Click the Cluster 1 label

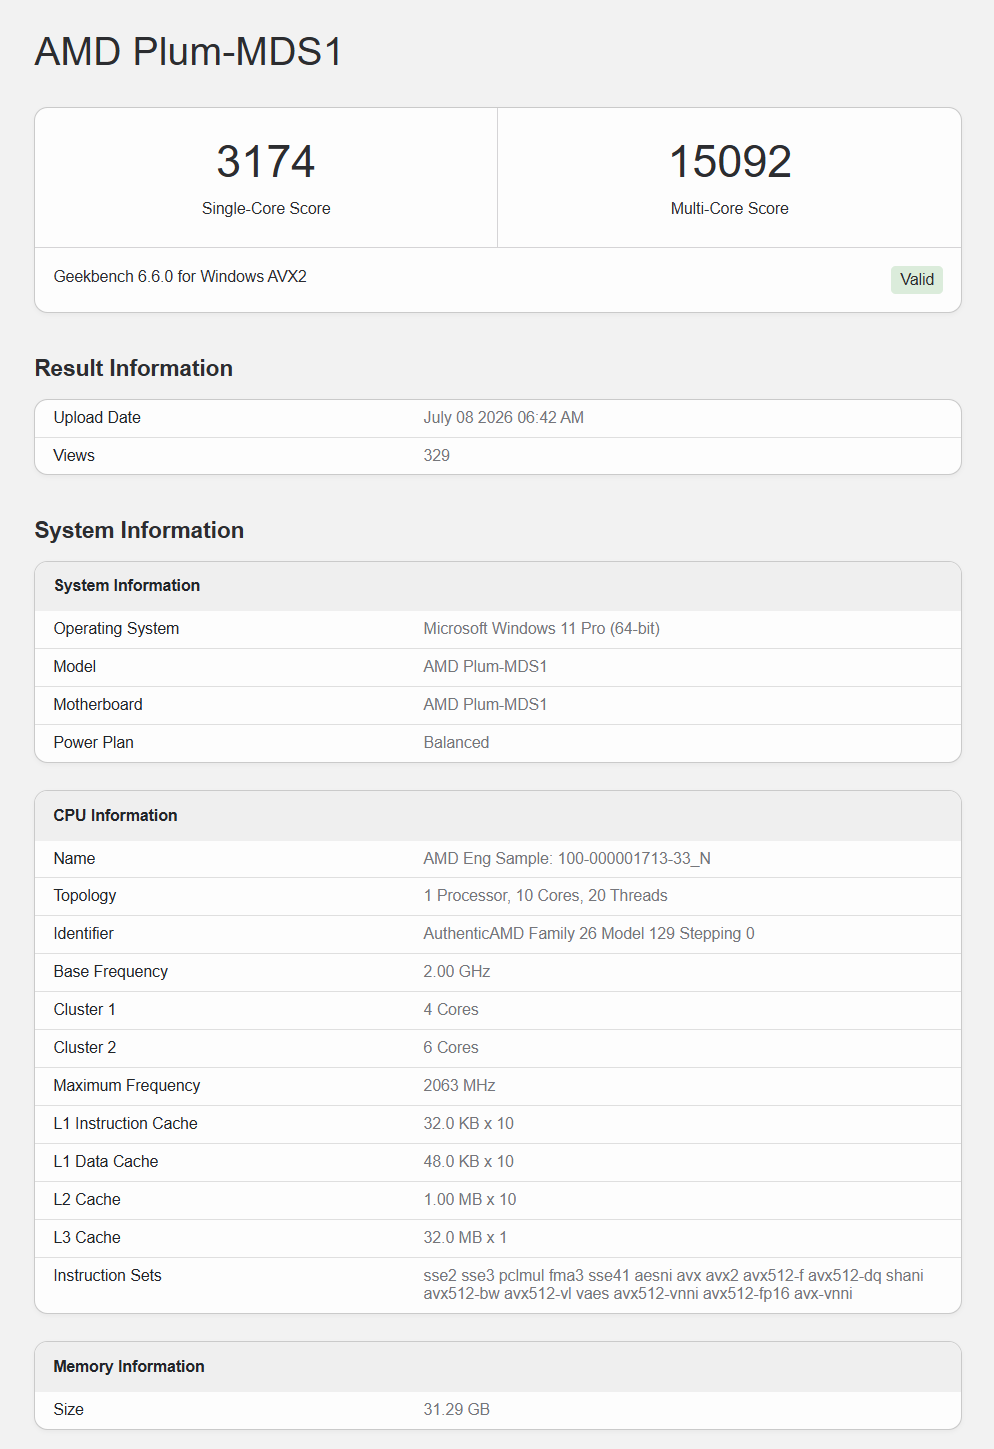85,1009
